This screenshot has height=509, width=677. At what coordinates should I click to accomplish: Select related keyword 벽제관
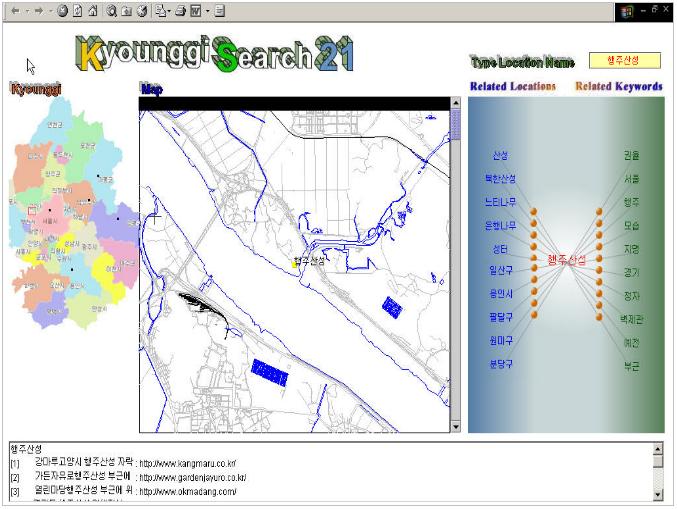(x=632, y=319)
